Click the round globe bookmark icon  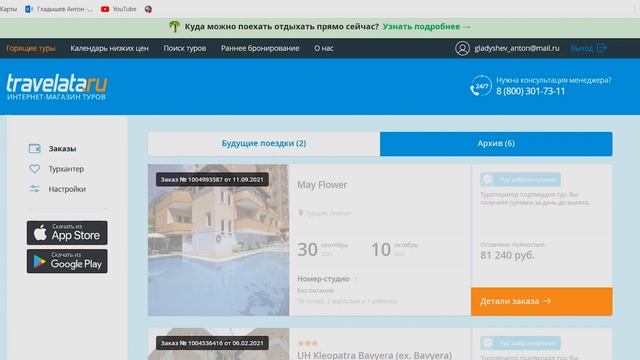point(148,9)
